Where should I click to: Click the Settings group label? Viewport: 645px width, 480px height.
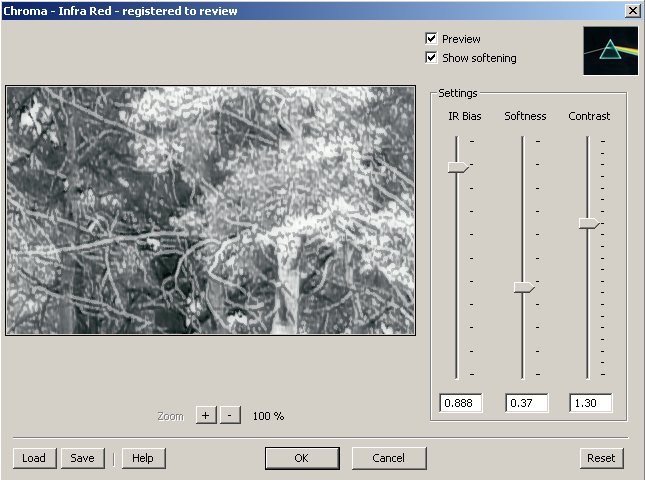(x=458, y=93)
